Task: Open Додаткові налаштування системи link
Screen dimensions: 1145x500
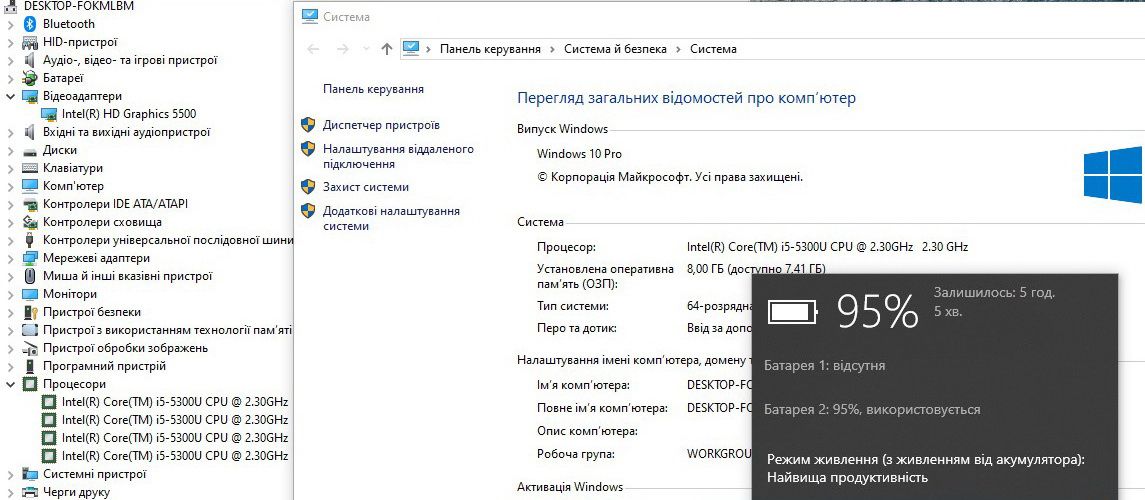Action: [x=391, y=219]
